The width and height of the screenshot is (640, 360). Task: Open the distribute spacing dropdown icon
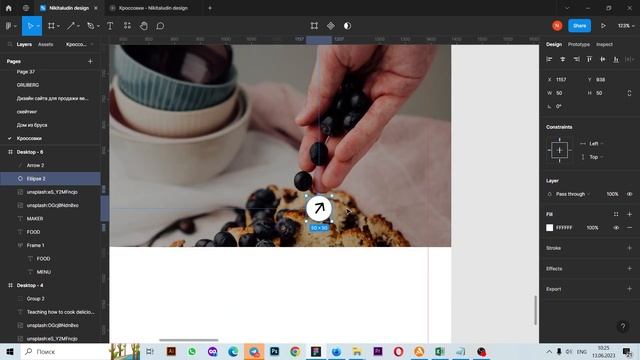click(x=629, y=60)
